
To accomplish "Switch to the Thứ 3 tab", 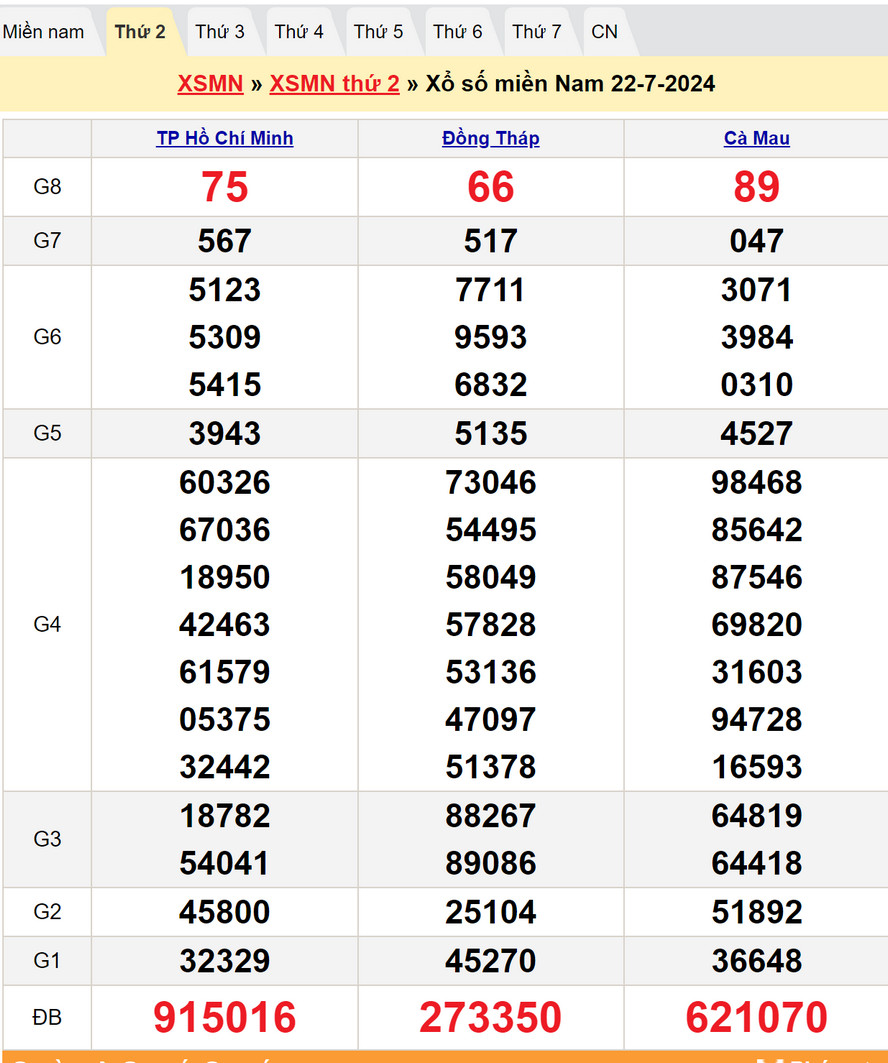I will pyautogui.click(x=220, y=32).
